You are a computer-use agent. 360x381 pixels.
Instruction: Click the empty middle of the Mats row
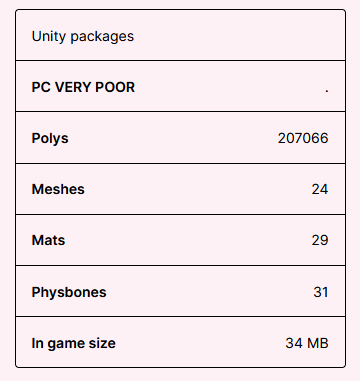point(187,240)
